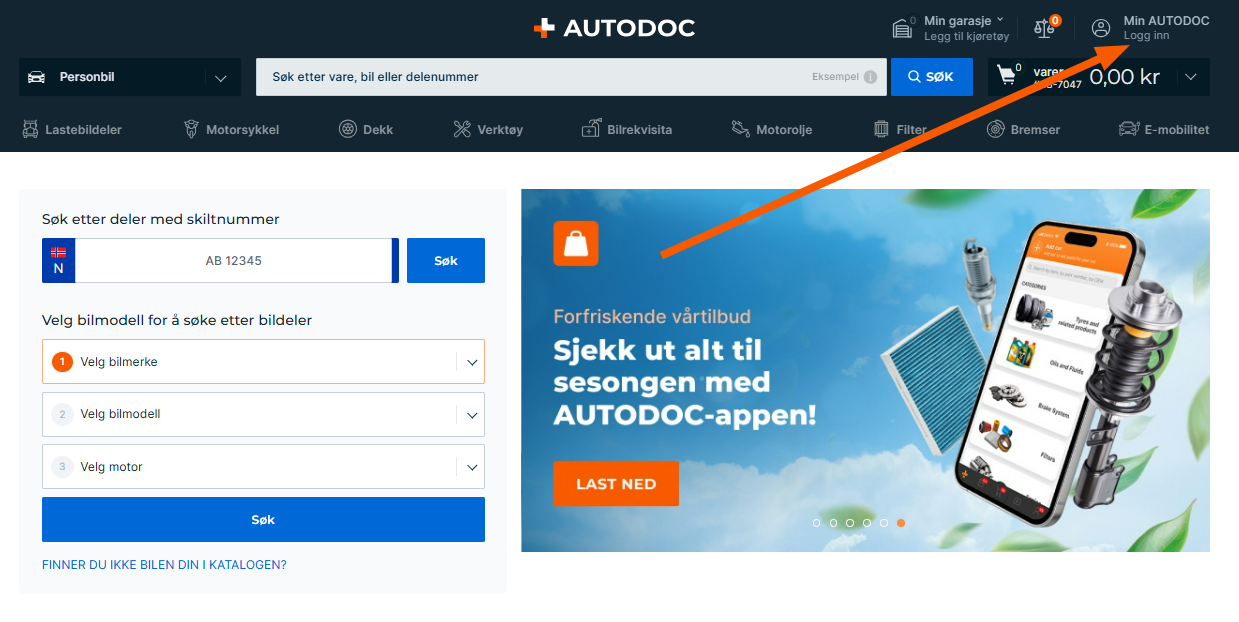The image size is (1239, 622).
Task: Open the compare scales icon
Action: coord(1044,28)
